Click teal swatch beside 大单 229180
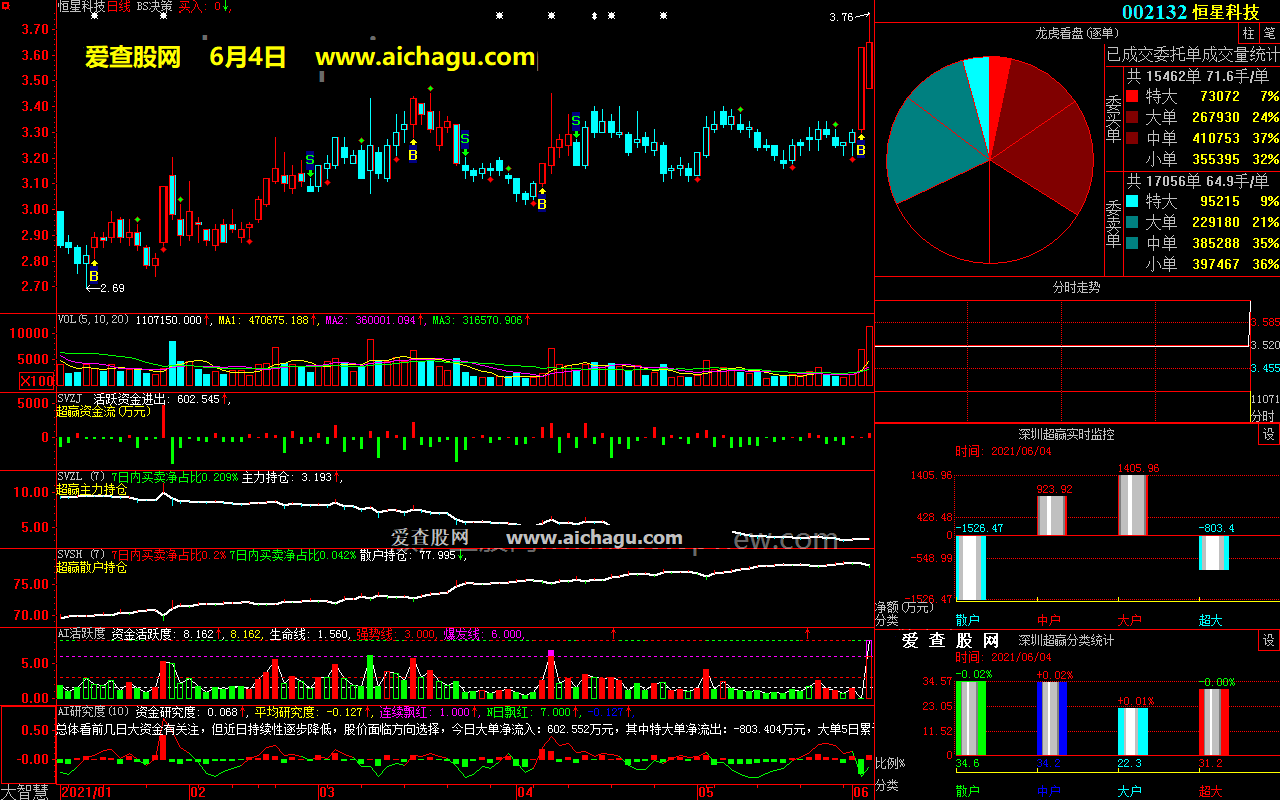 [1131, 223]
